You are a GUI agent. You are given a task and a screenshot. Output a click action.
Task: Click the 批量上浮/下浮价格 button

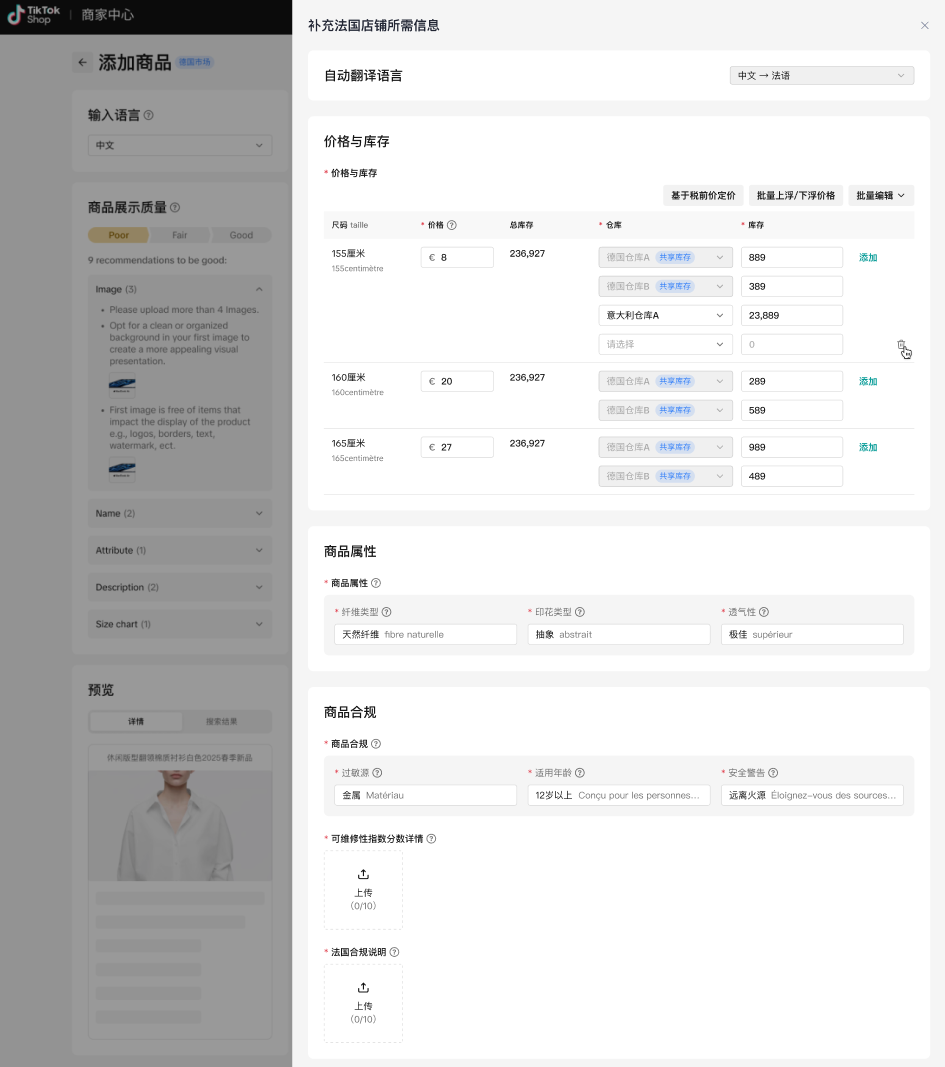(x=796, y=196)
